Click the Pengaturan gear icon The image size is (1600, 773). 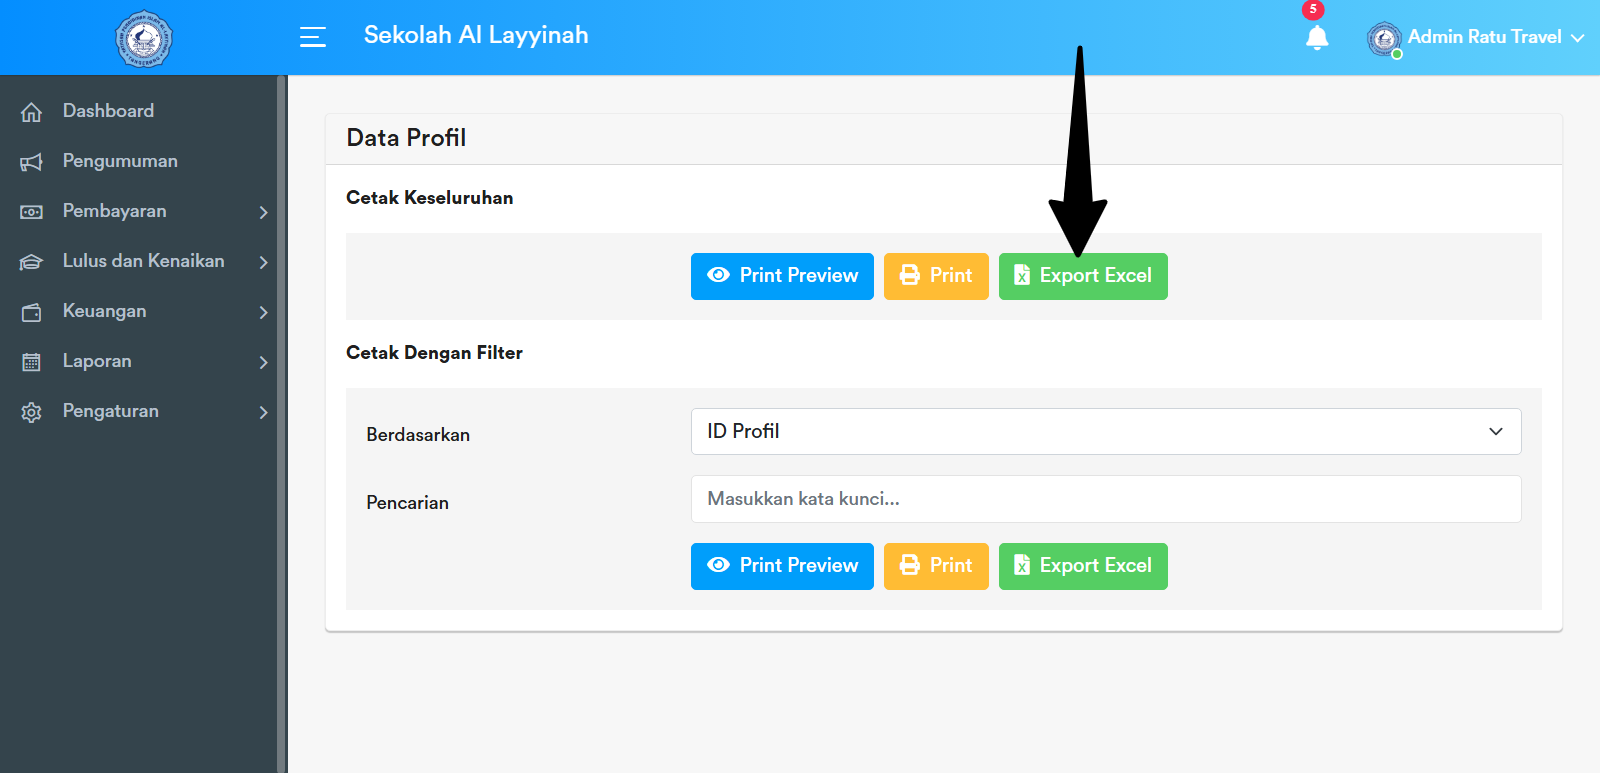tap(32, 412)
